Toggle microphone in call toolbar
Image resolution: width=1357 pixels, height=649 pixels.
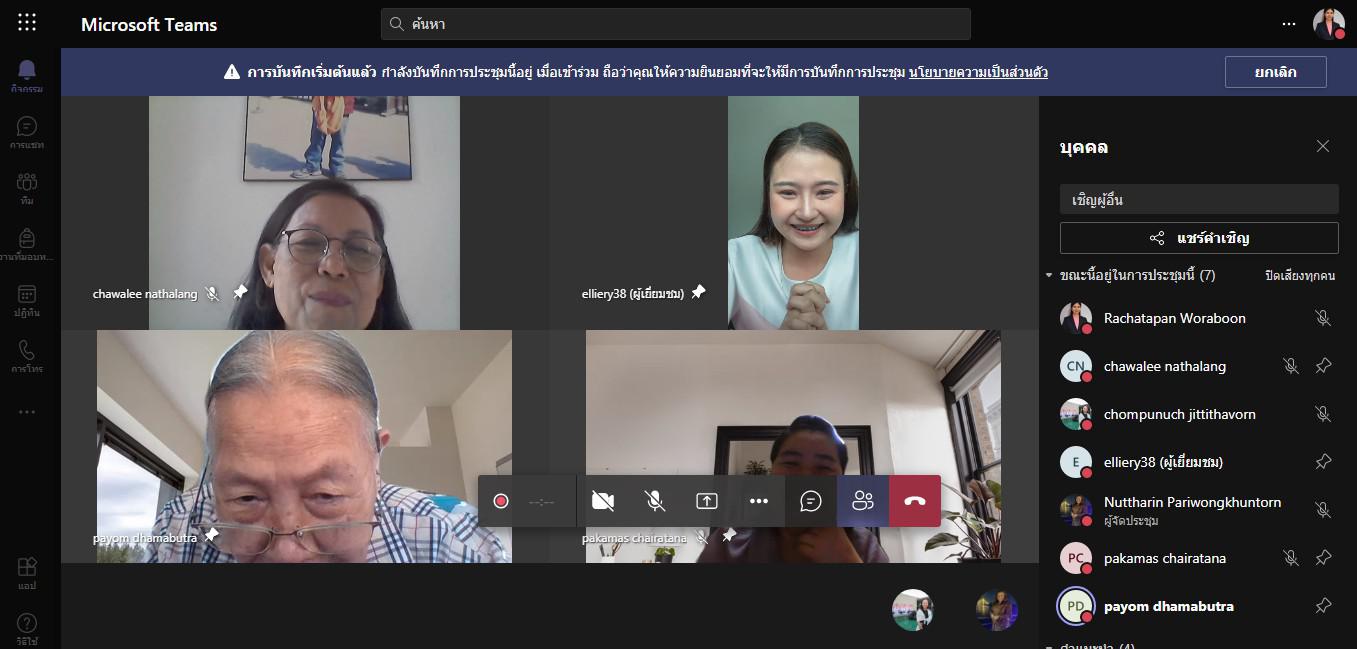[655, 501]
